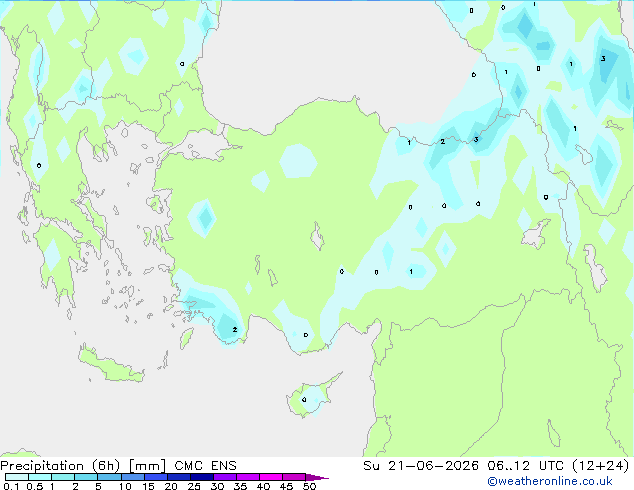The height and width of the screenshot is (490, 634).
Task: Click legend value label '35'
Action: (x=240, y=486)
